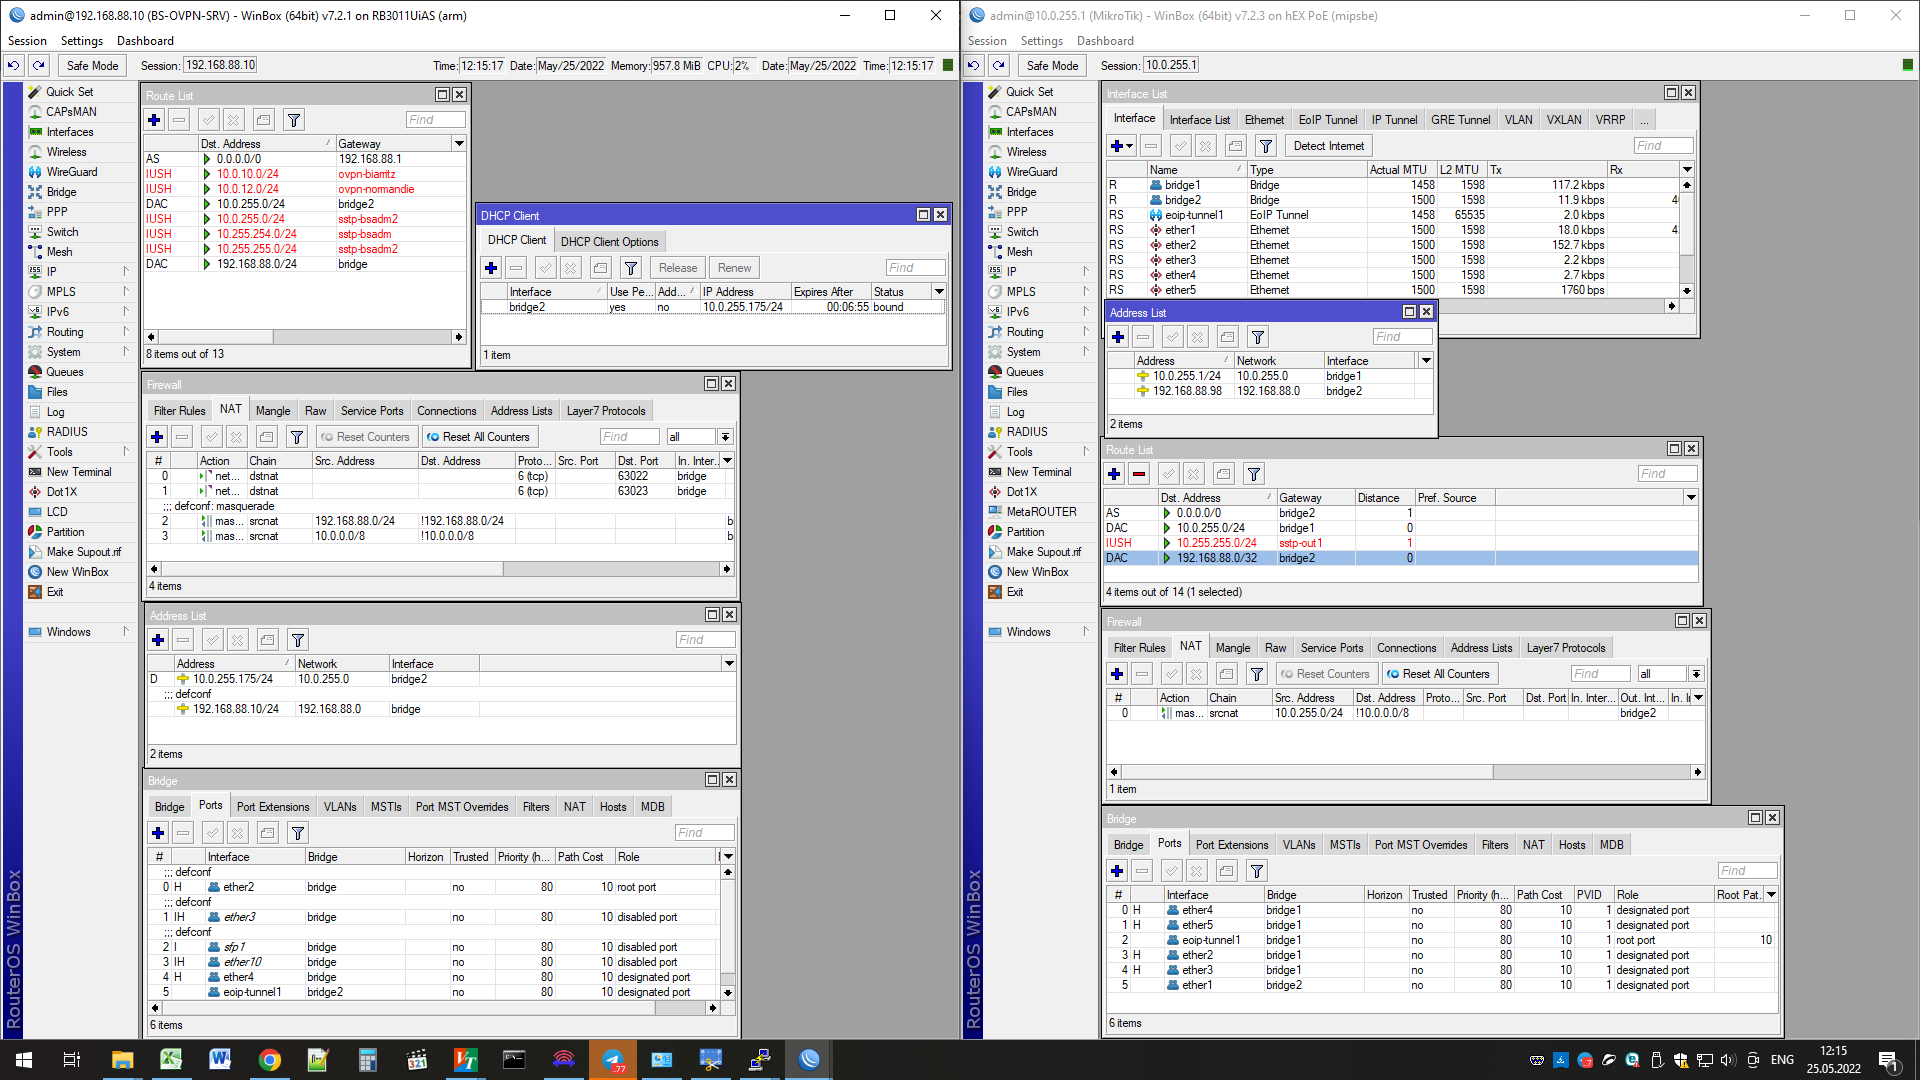This screenshot has height=1080, width=1920.
Task: Open Google Chrome from the taskbar
Action: point(269,1060)
